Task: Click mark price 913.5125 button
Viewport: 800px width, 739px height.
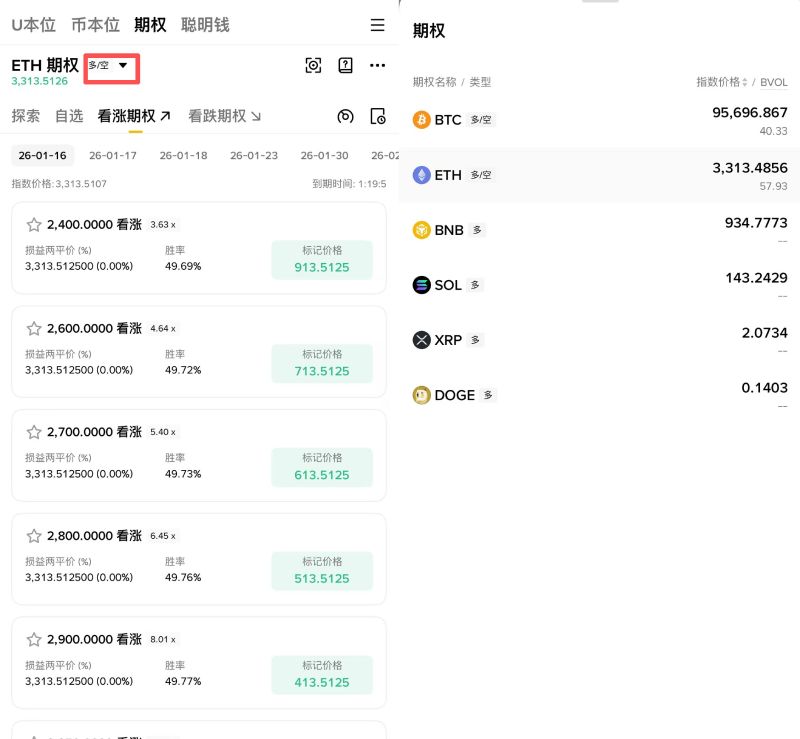Action: 322,260
